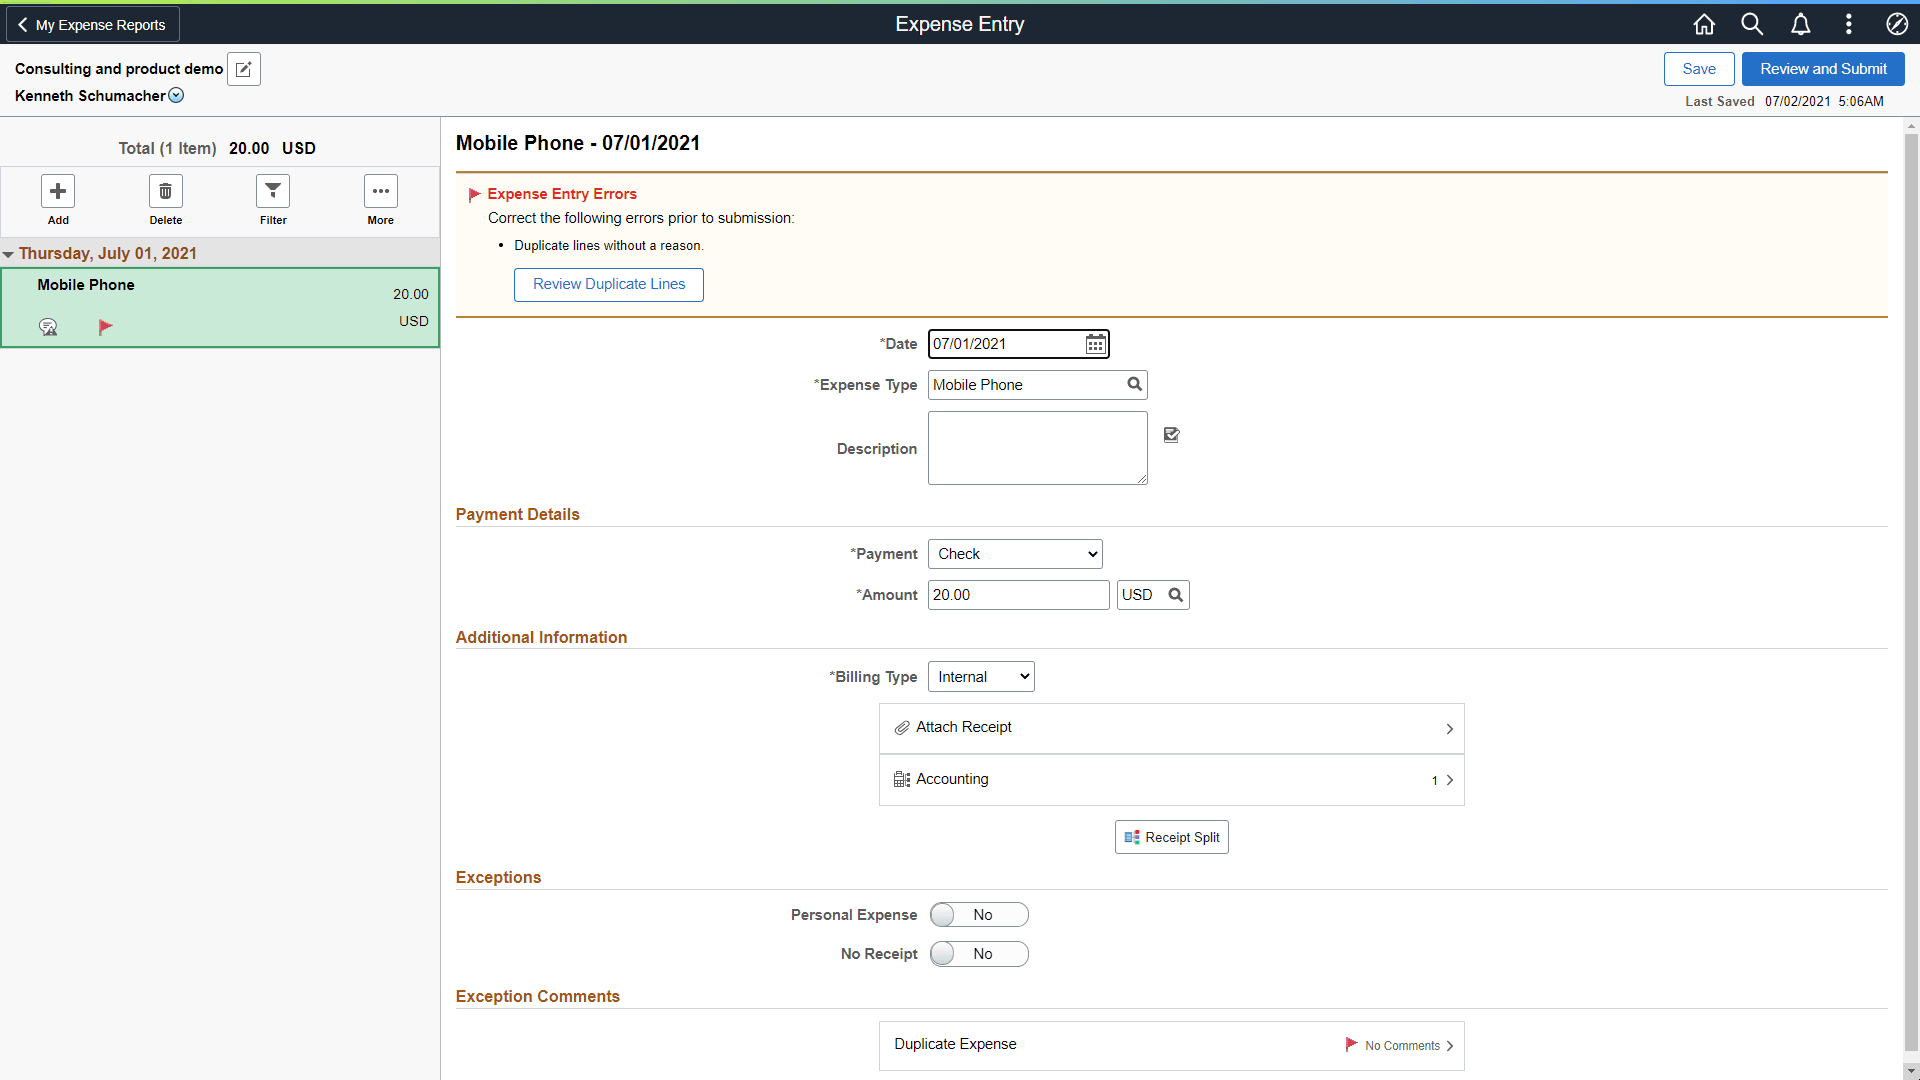Open the three-dot actions menu in header
The image size is (1920, 1080).
[1848, 23]
